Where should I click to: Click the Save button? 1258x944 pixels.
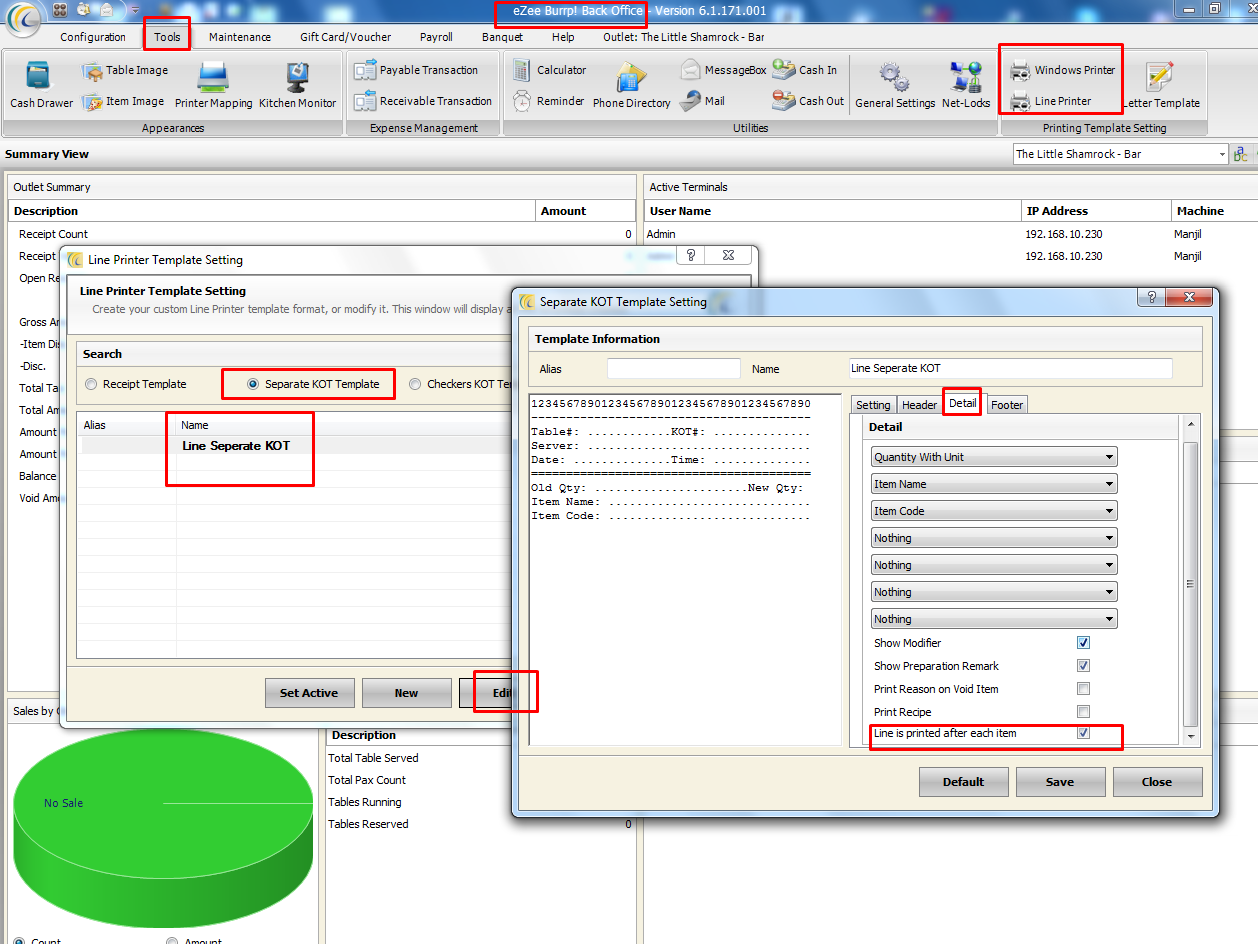1060,782
